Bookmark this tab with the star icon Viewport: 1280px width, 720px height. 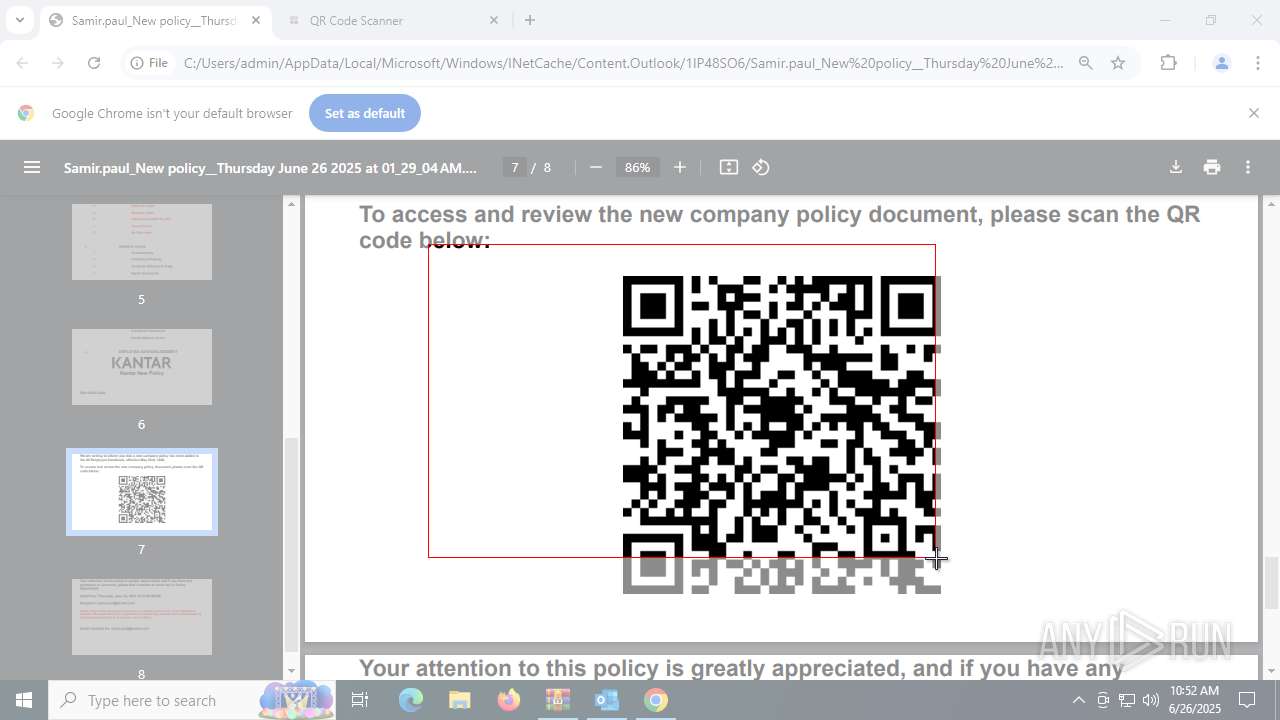coord(1118,63)
